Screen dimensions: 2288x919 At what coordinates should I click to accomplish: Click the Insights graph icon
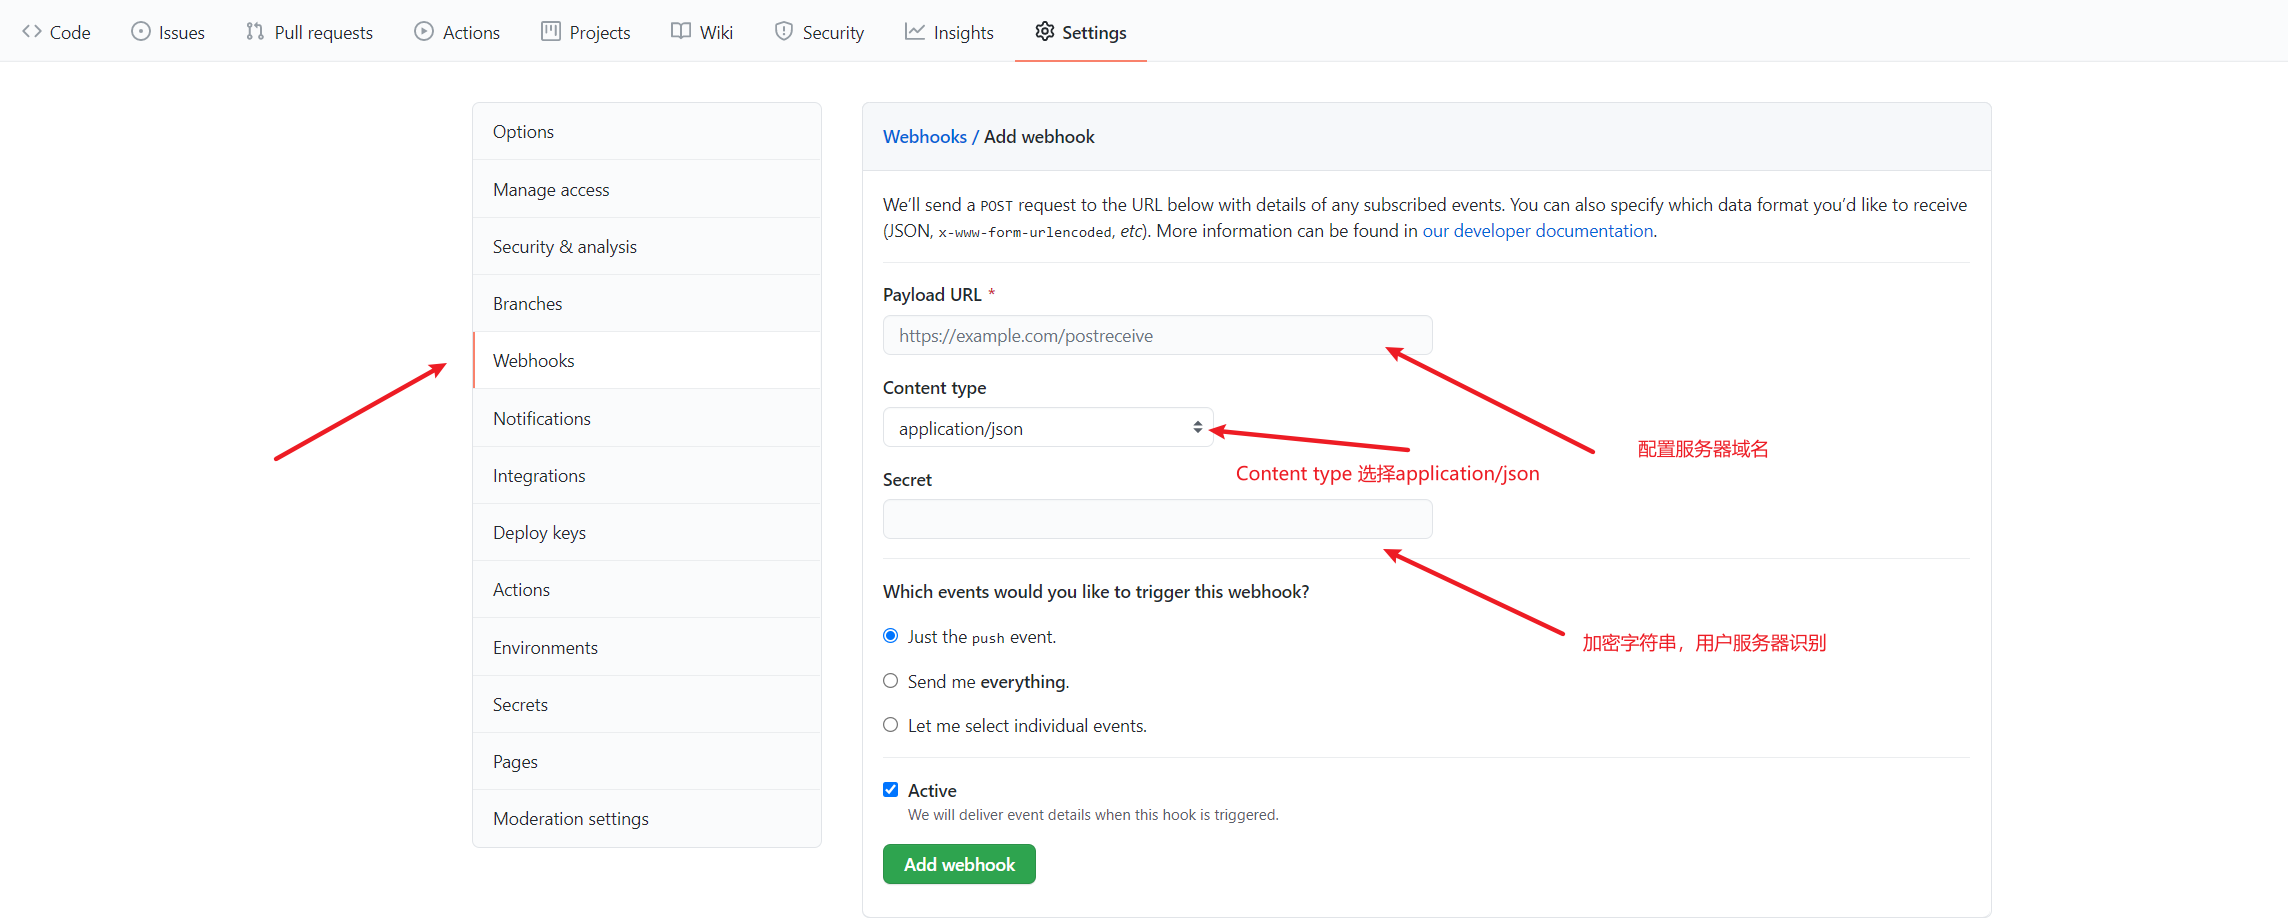(x=914, y=32)
